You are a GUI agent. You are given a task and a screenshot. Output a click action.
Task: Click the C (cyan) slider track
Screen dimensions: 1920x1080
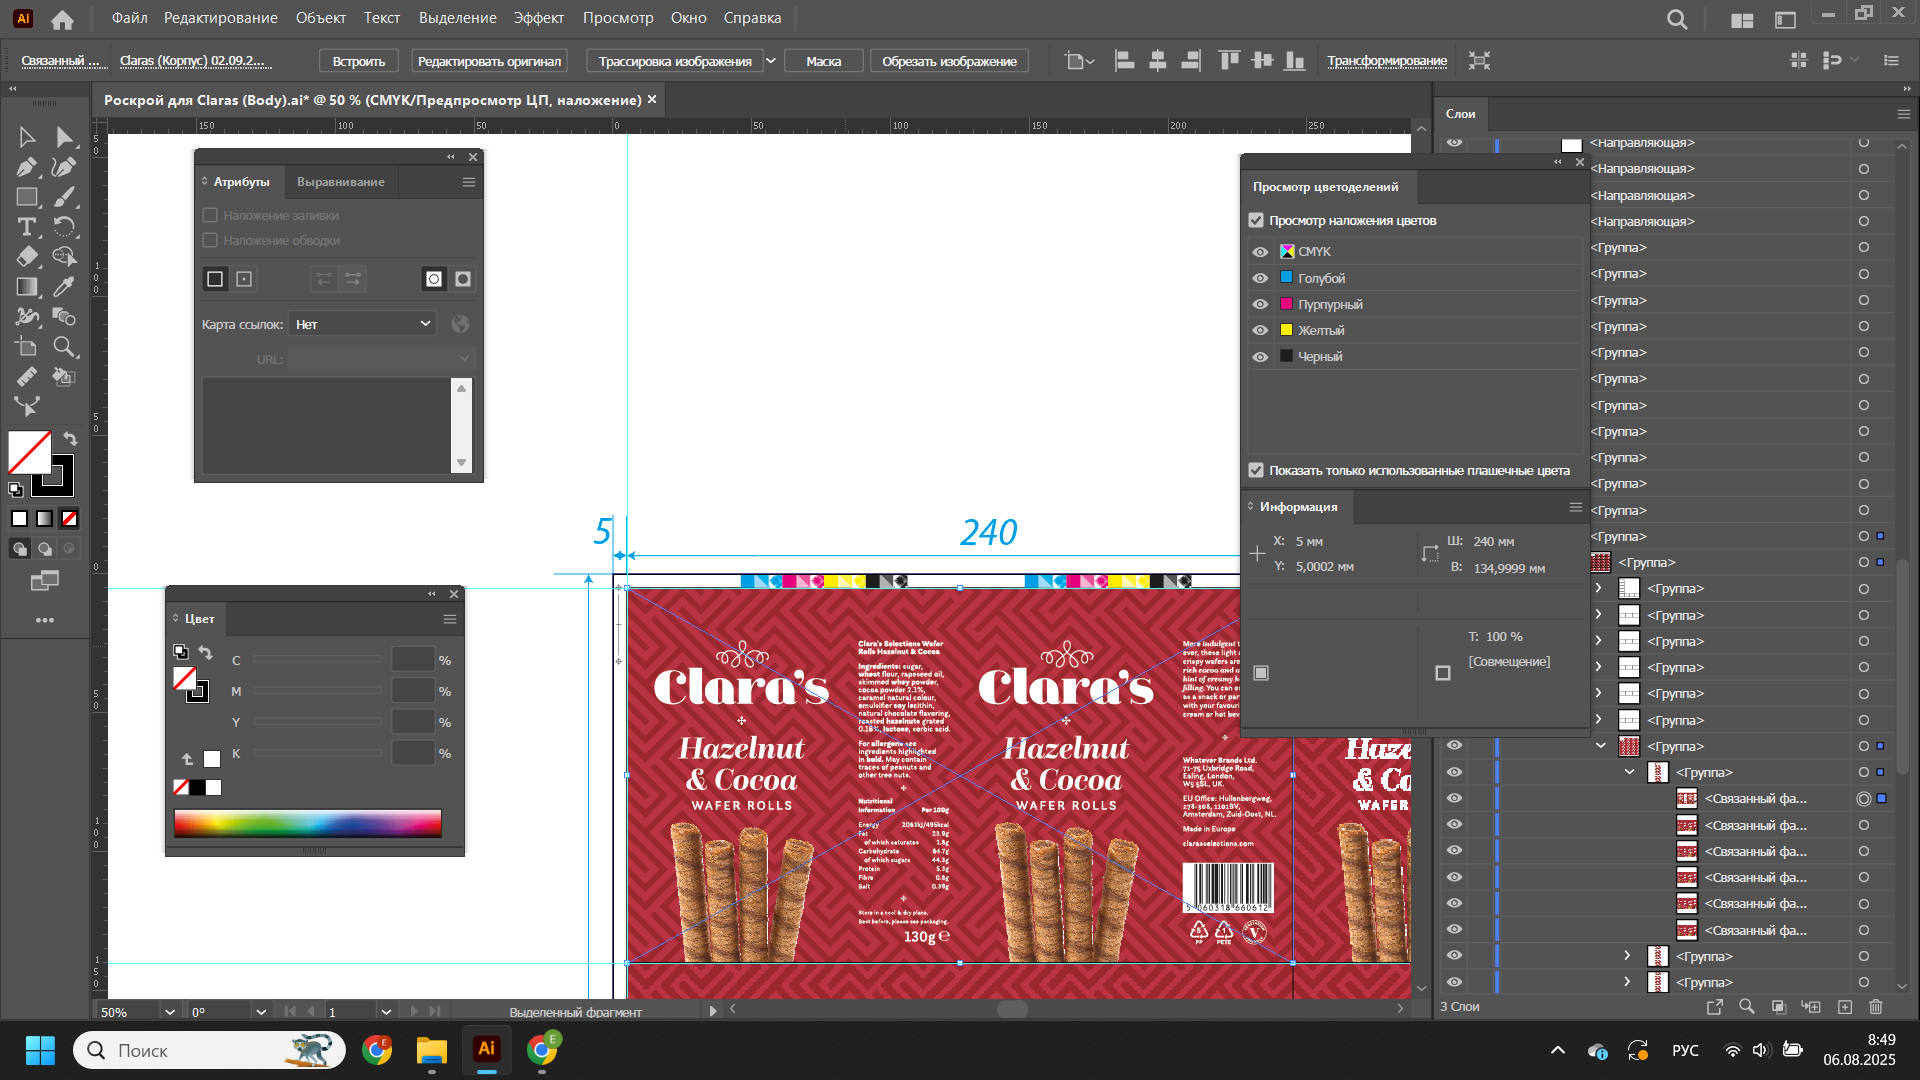(x=317, y=660)
